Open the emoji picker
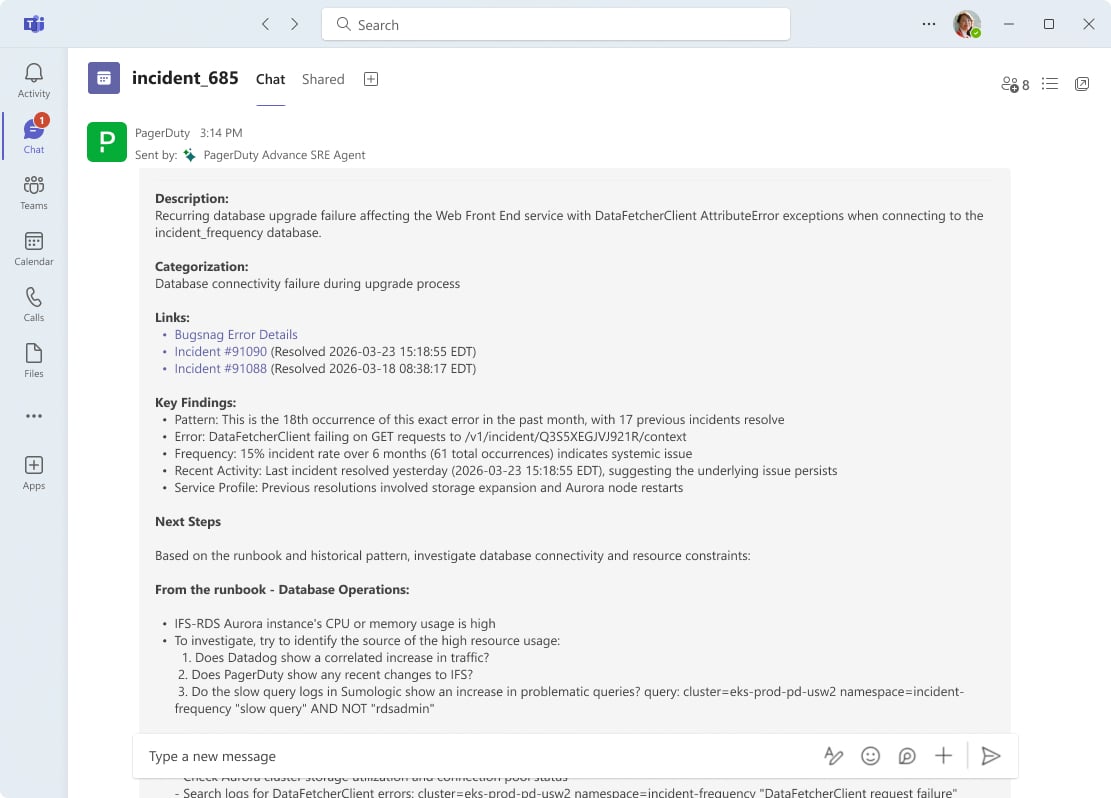The width and height of the screenshot is (1111, 798). point(870,756)
